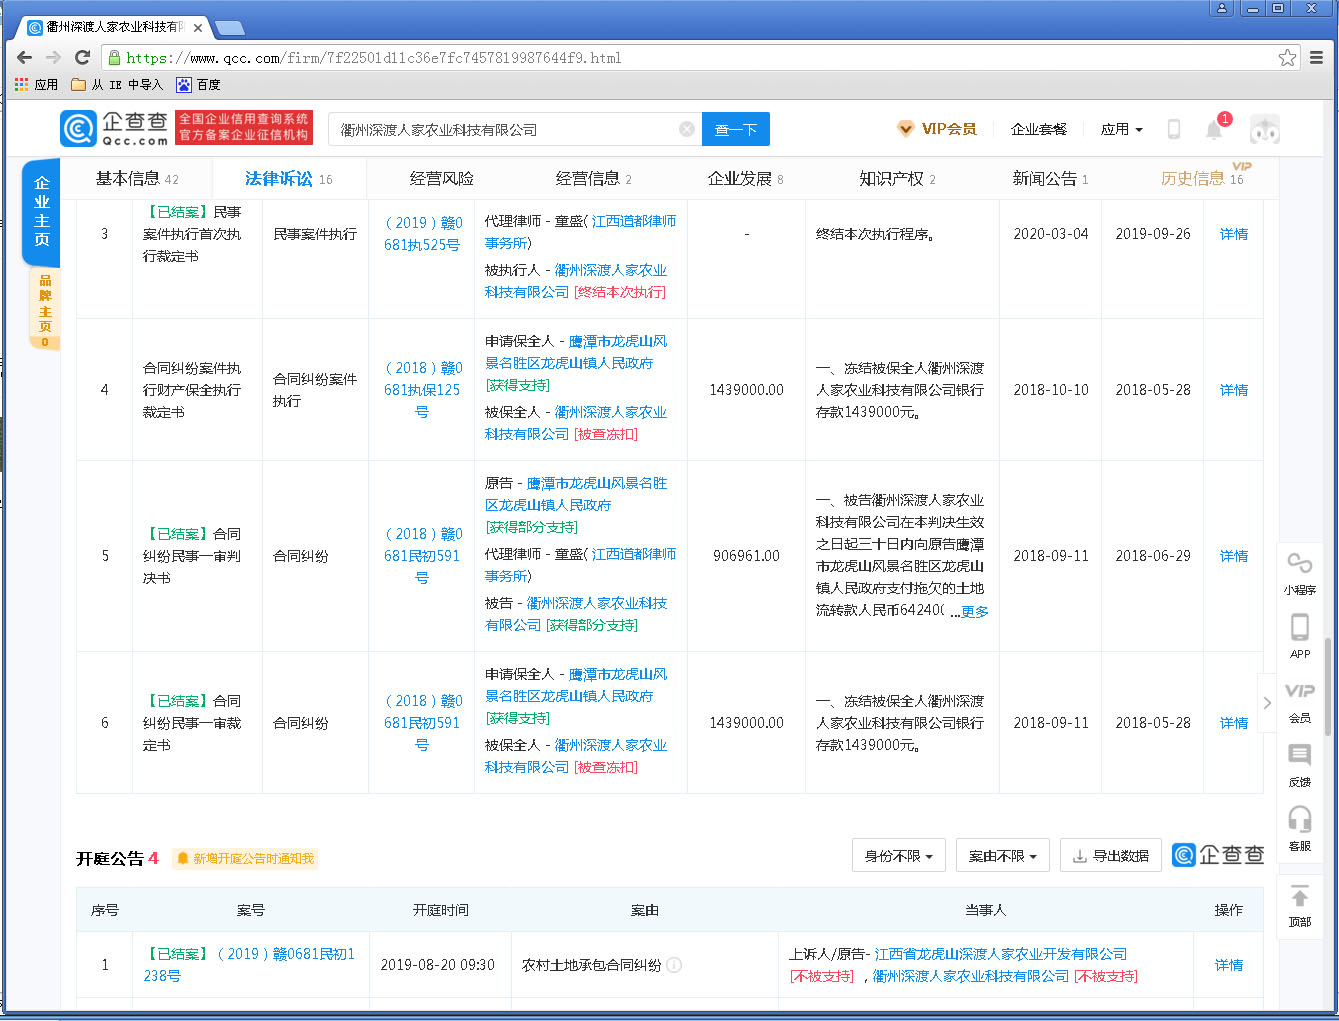Jump to top with the 顶部 icon
The image size is (1339, 1021).
point(1300,906)
